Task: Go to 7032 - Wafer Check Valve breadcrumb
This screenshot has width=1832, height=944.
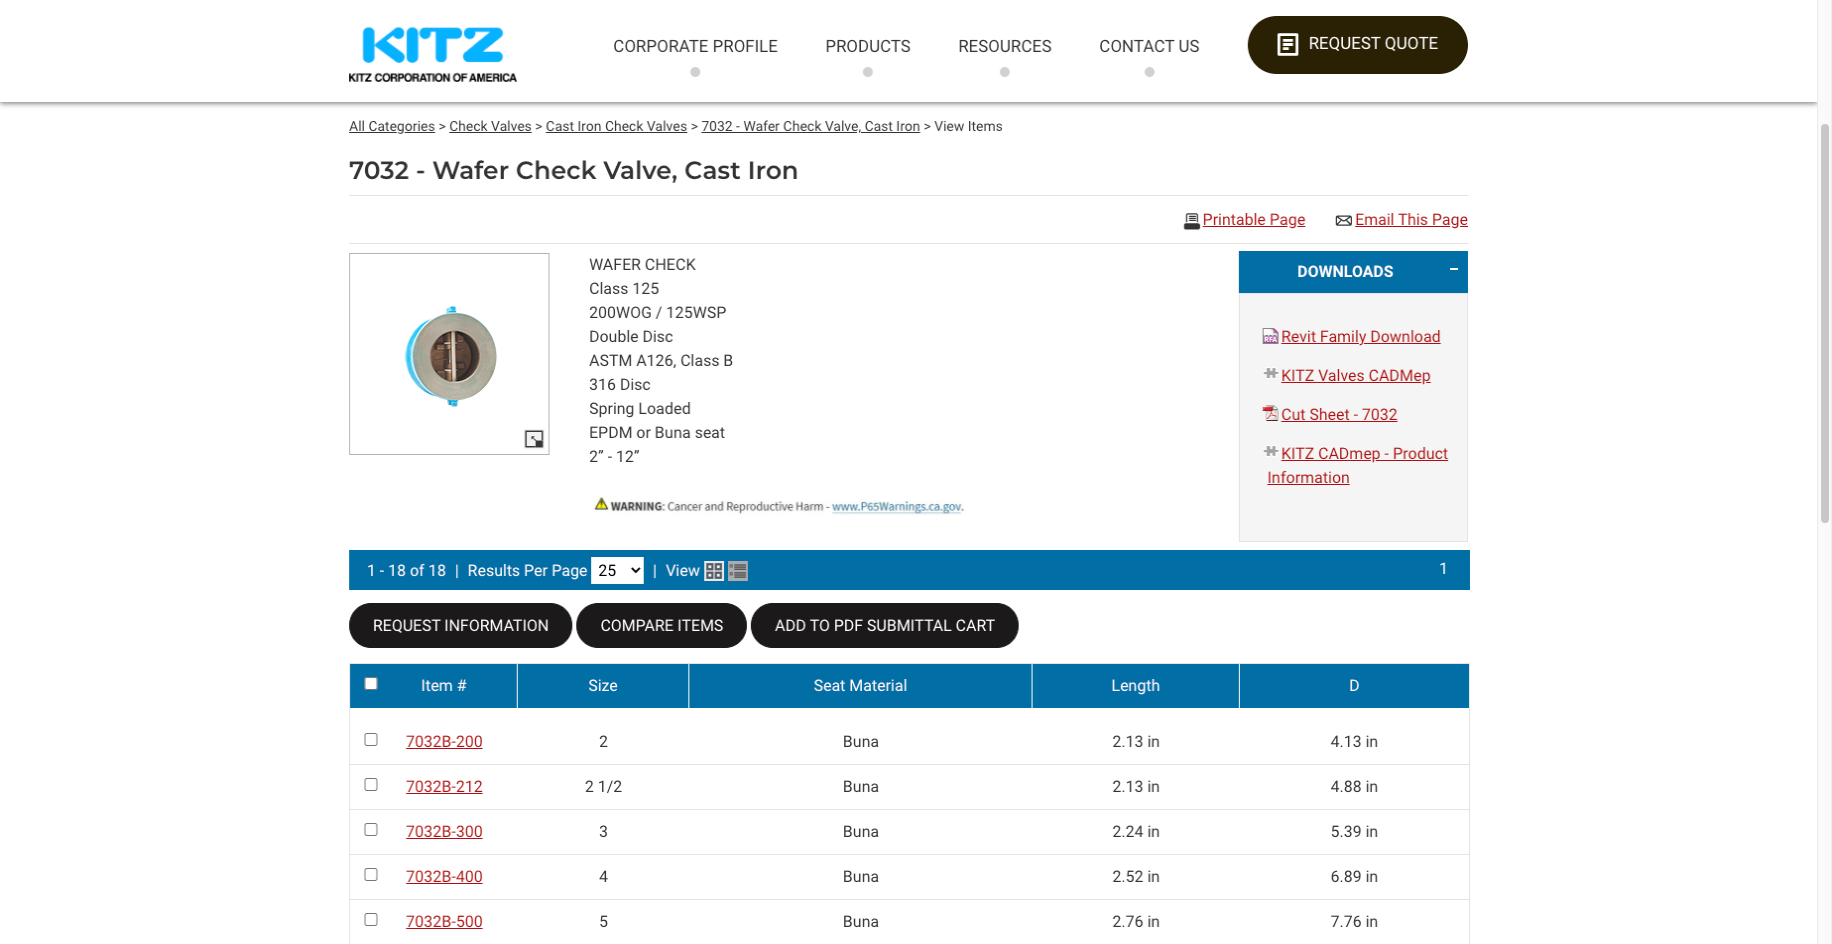Action: [811, 126]
